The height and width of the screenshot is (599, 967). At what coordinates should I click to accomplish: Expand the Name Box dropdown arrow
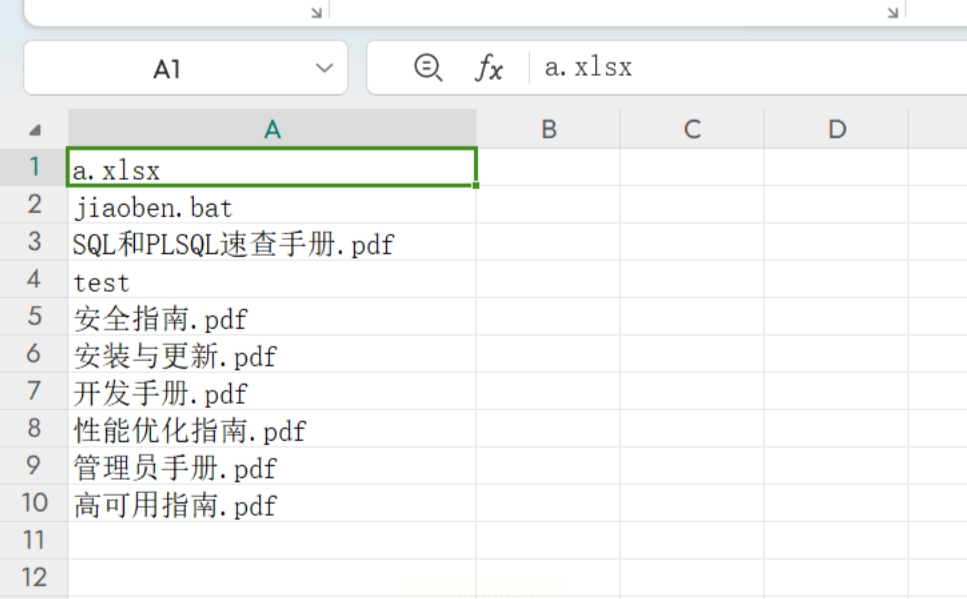point(324,68)
